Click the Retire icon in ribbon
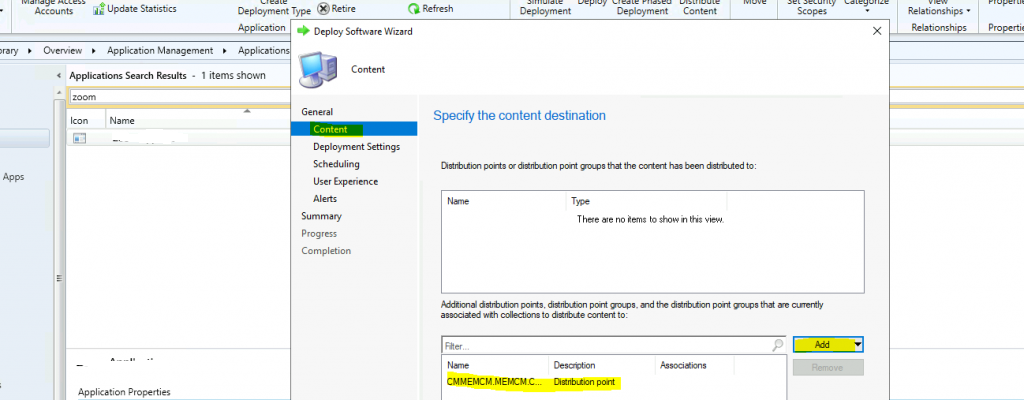 pos(323,8)
